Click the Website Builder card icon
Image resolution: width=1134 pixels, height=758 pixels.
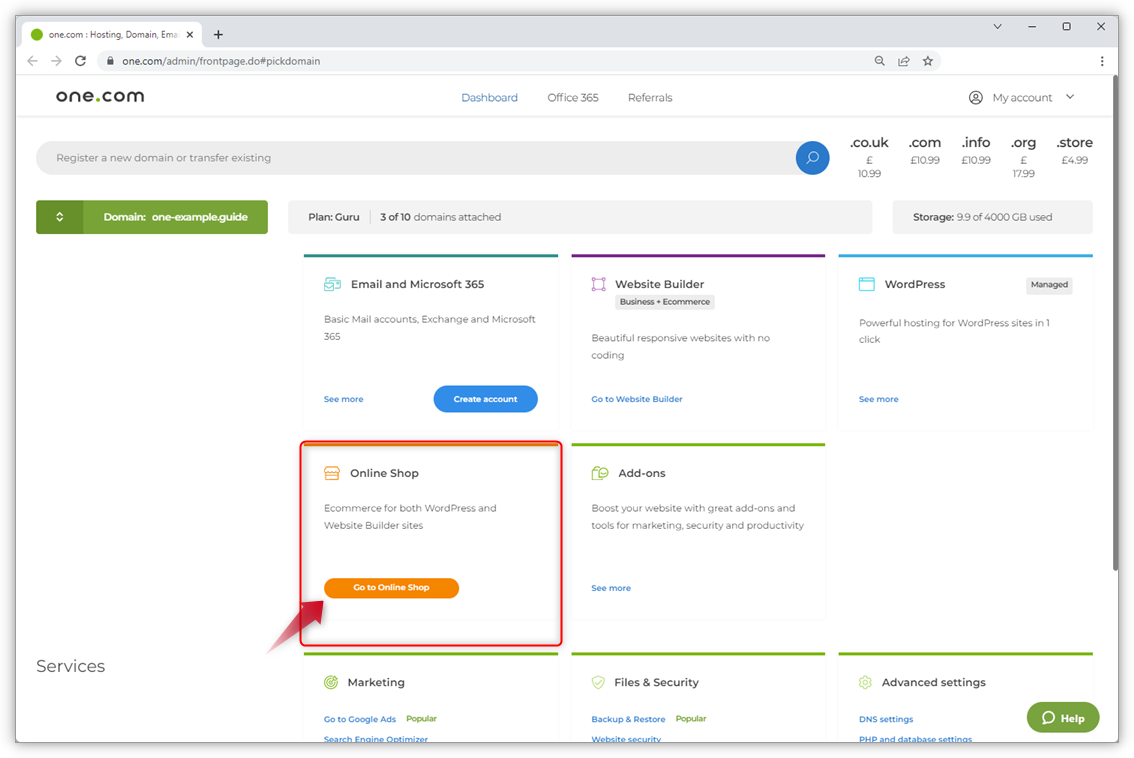[x=598, y=284]
